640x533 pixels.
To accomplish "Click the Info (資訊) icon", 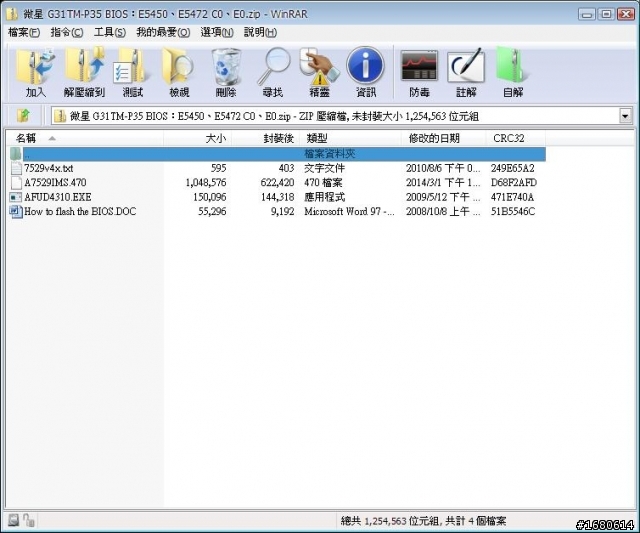I will [366, 72].
